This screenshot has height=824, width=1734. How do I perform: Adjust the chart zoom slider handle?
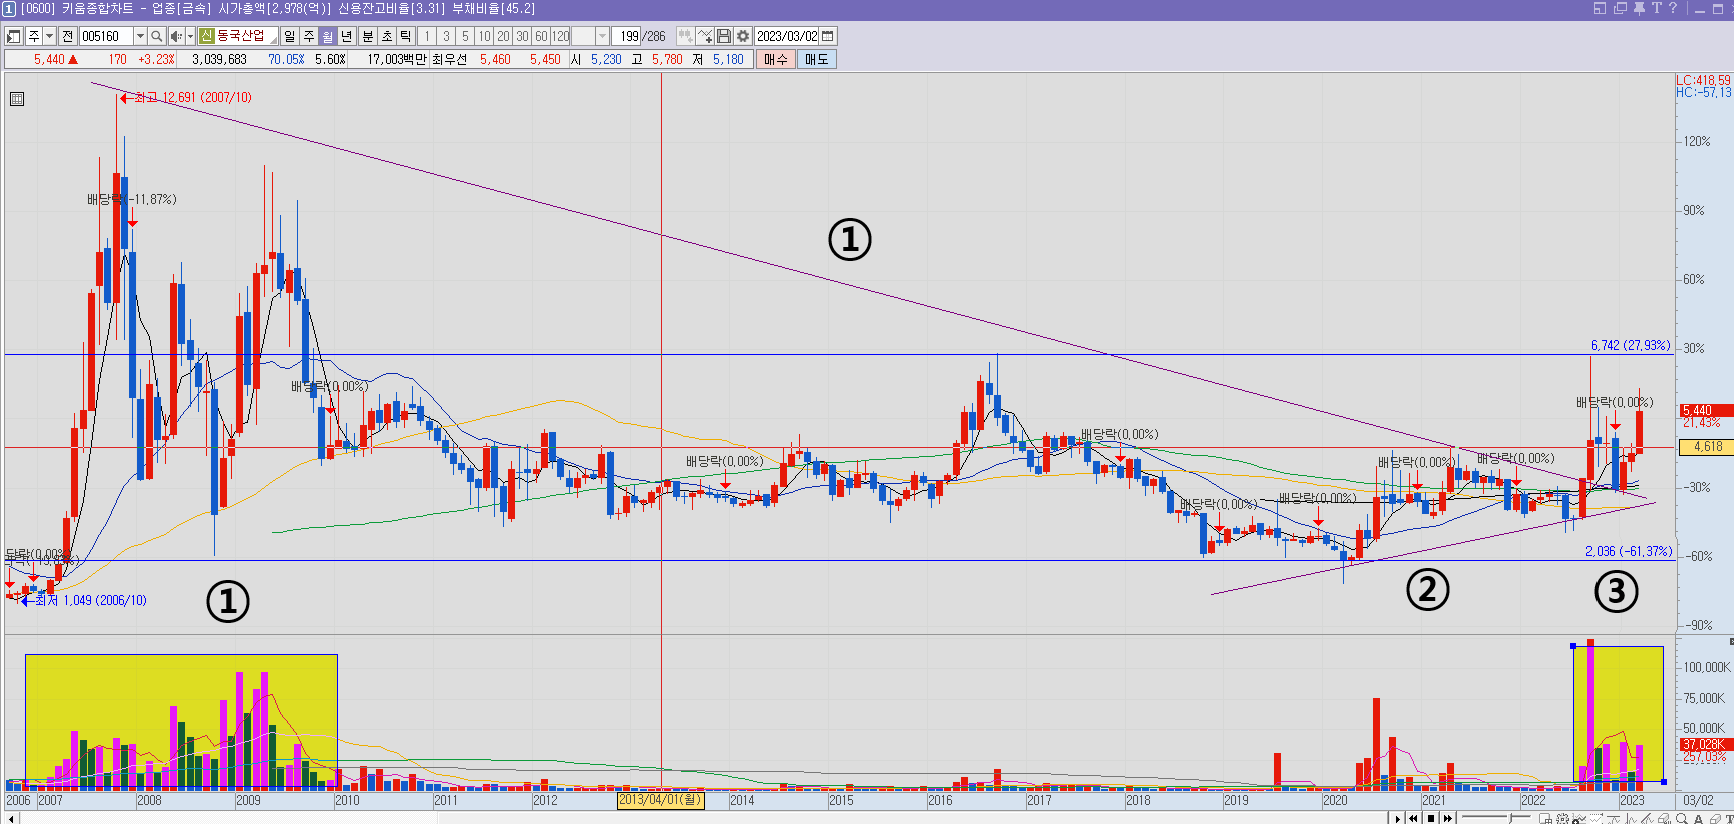1510,818
